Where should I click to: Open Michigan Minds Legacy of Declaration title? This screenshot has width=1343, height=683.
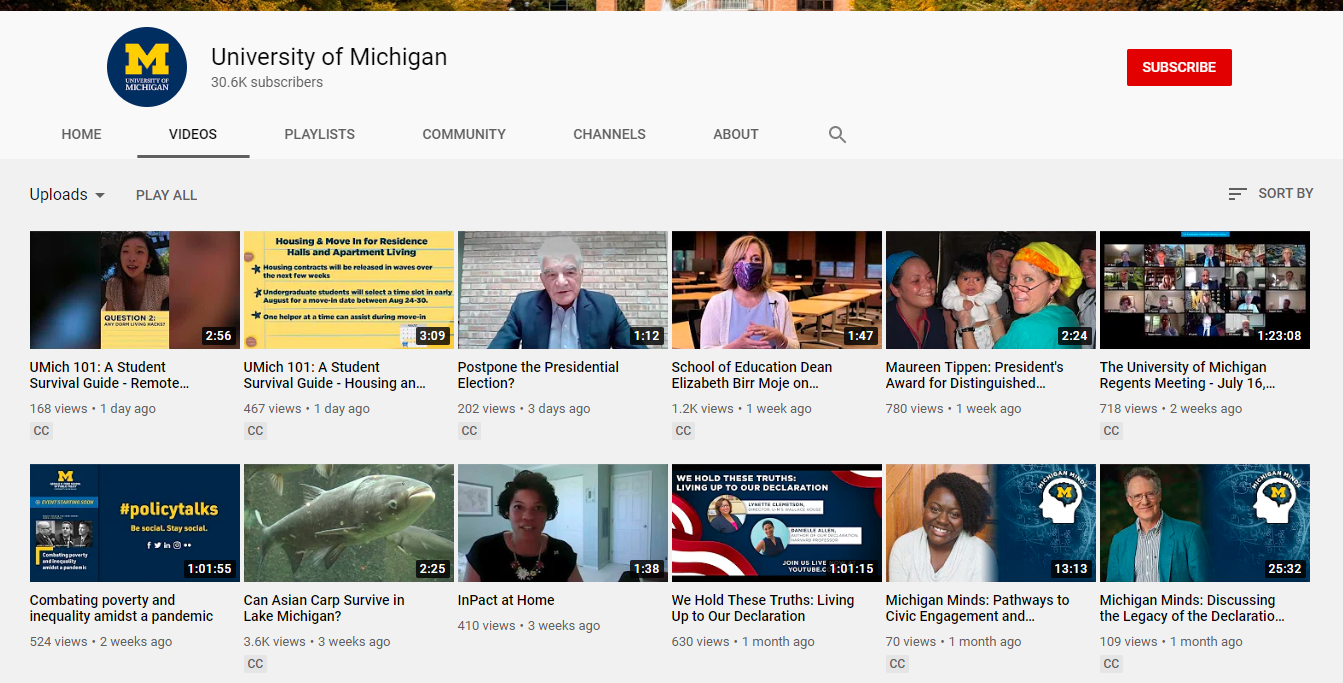pos(1192,608)
